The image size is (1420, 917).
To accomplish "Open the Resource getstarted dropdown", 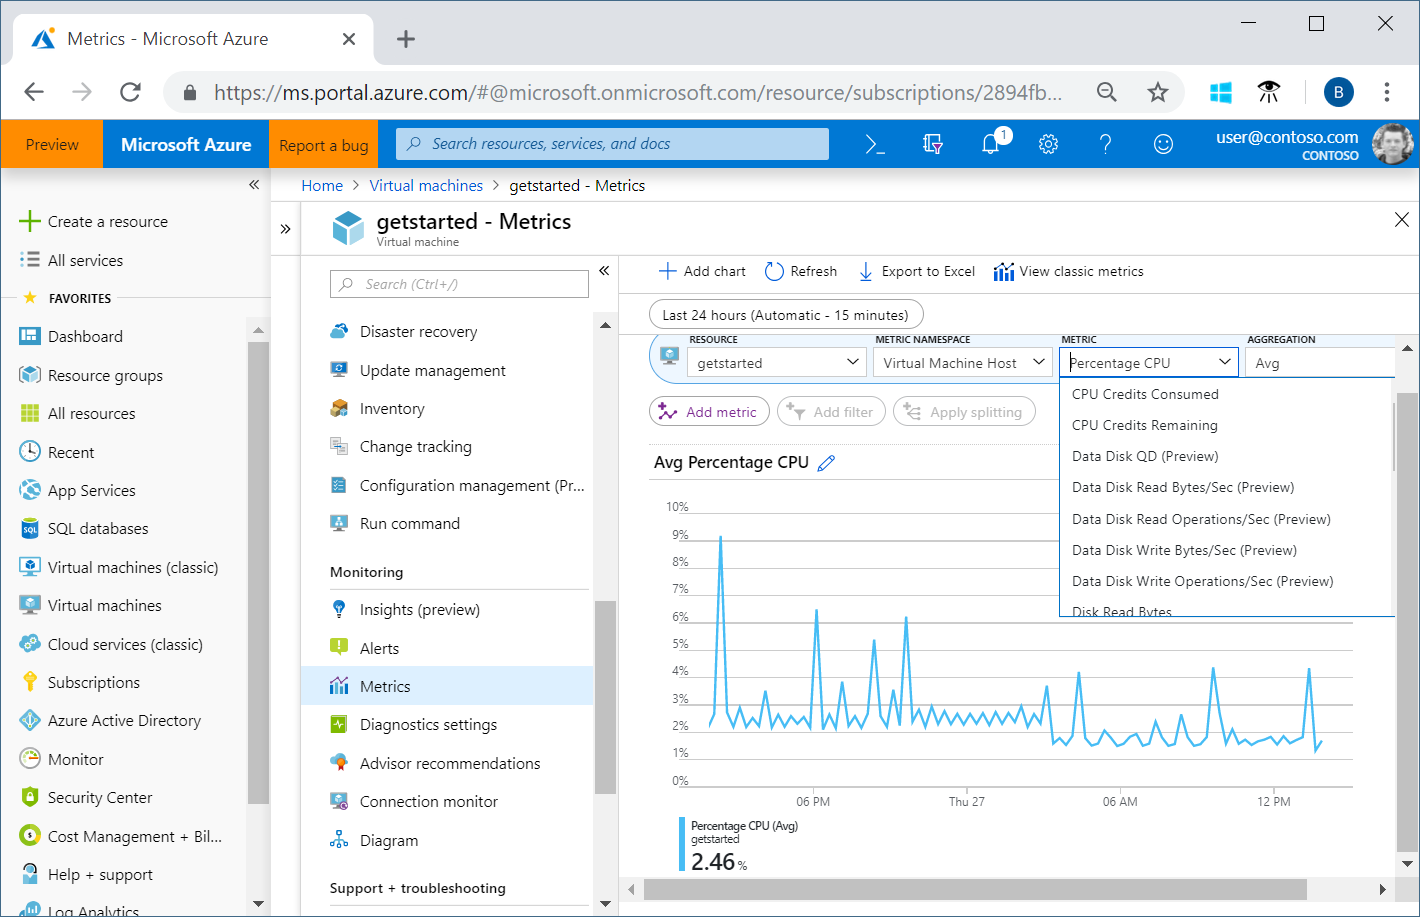I will 777,363.
